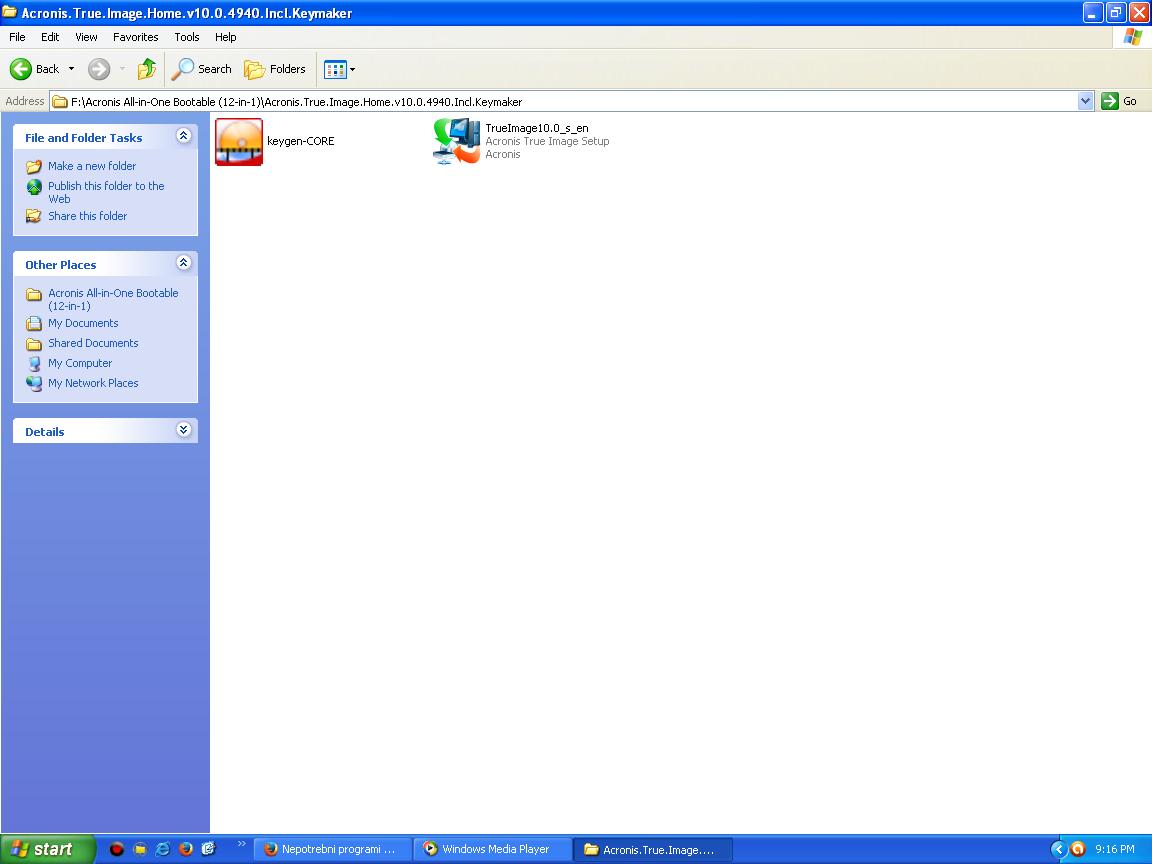Click the last quick launch icon before chevron

click(x=209, y=849)
